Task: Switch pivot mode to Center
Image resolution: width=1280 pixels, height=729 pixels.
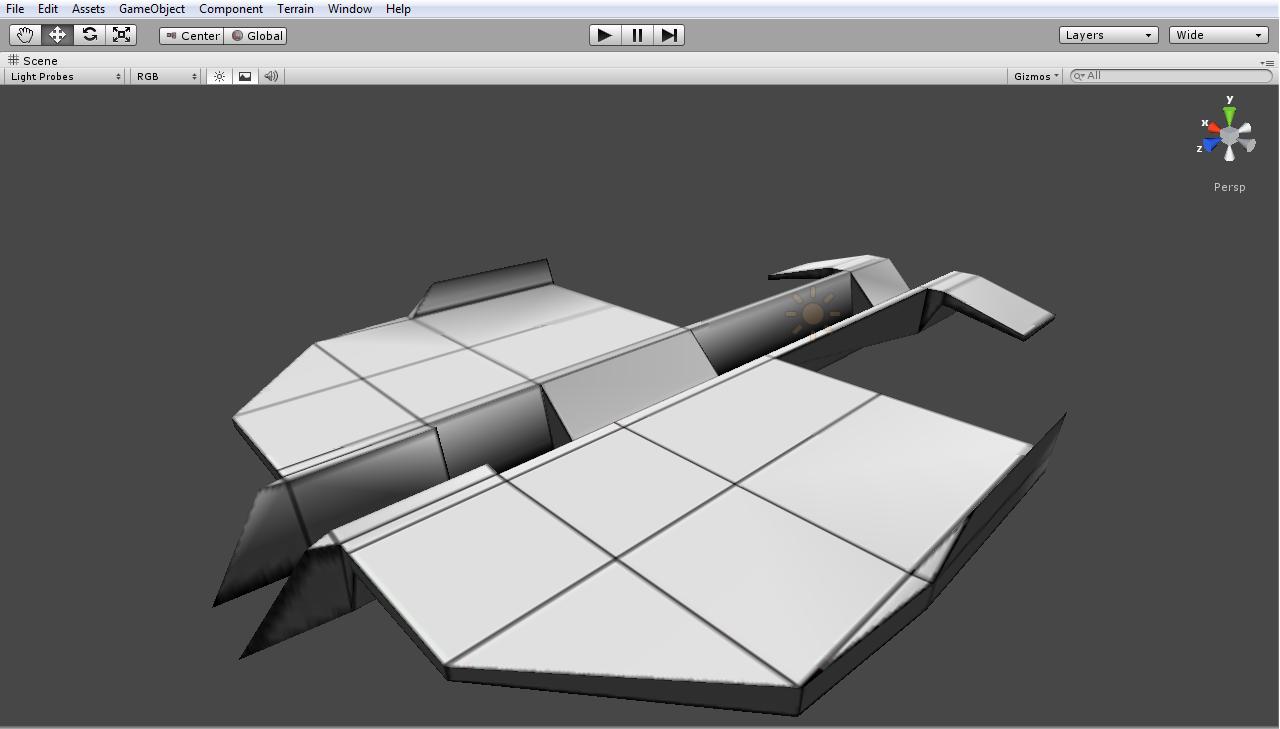Action: coord(191,35)
